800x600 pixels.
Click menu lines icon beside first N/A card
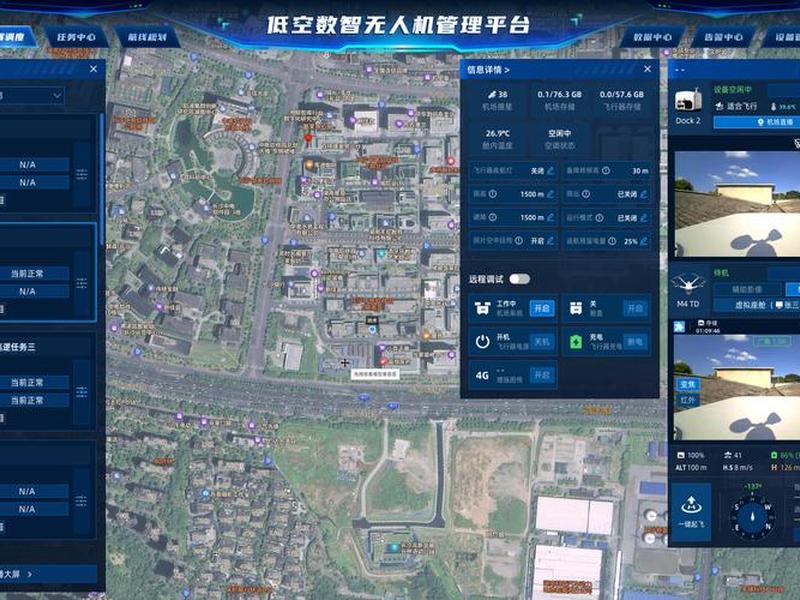click(82, 174)
